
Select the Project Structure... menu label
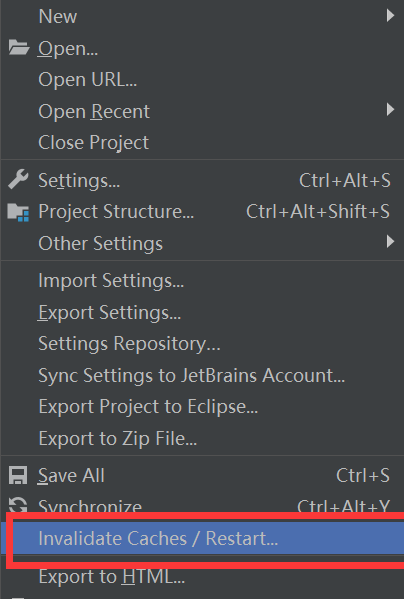[116, 212]
